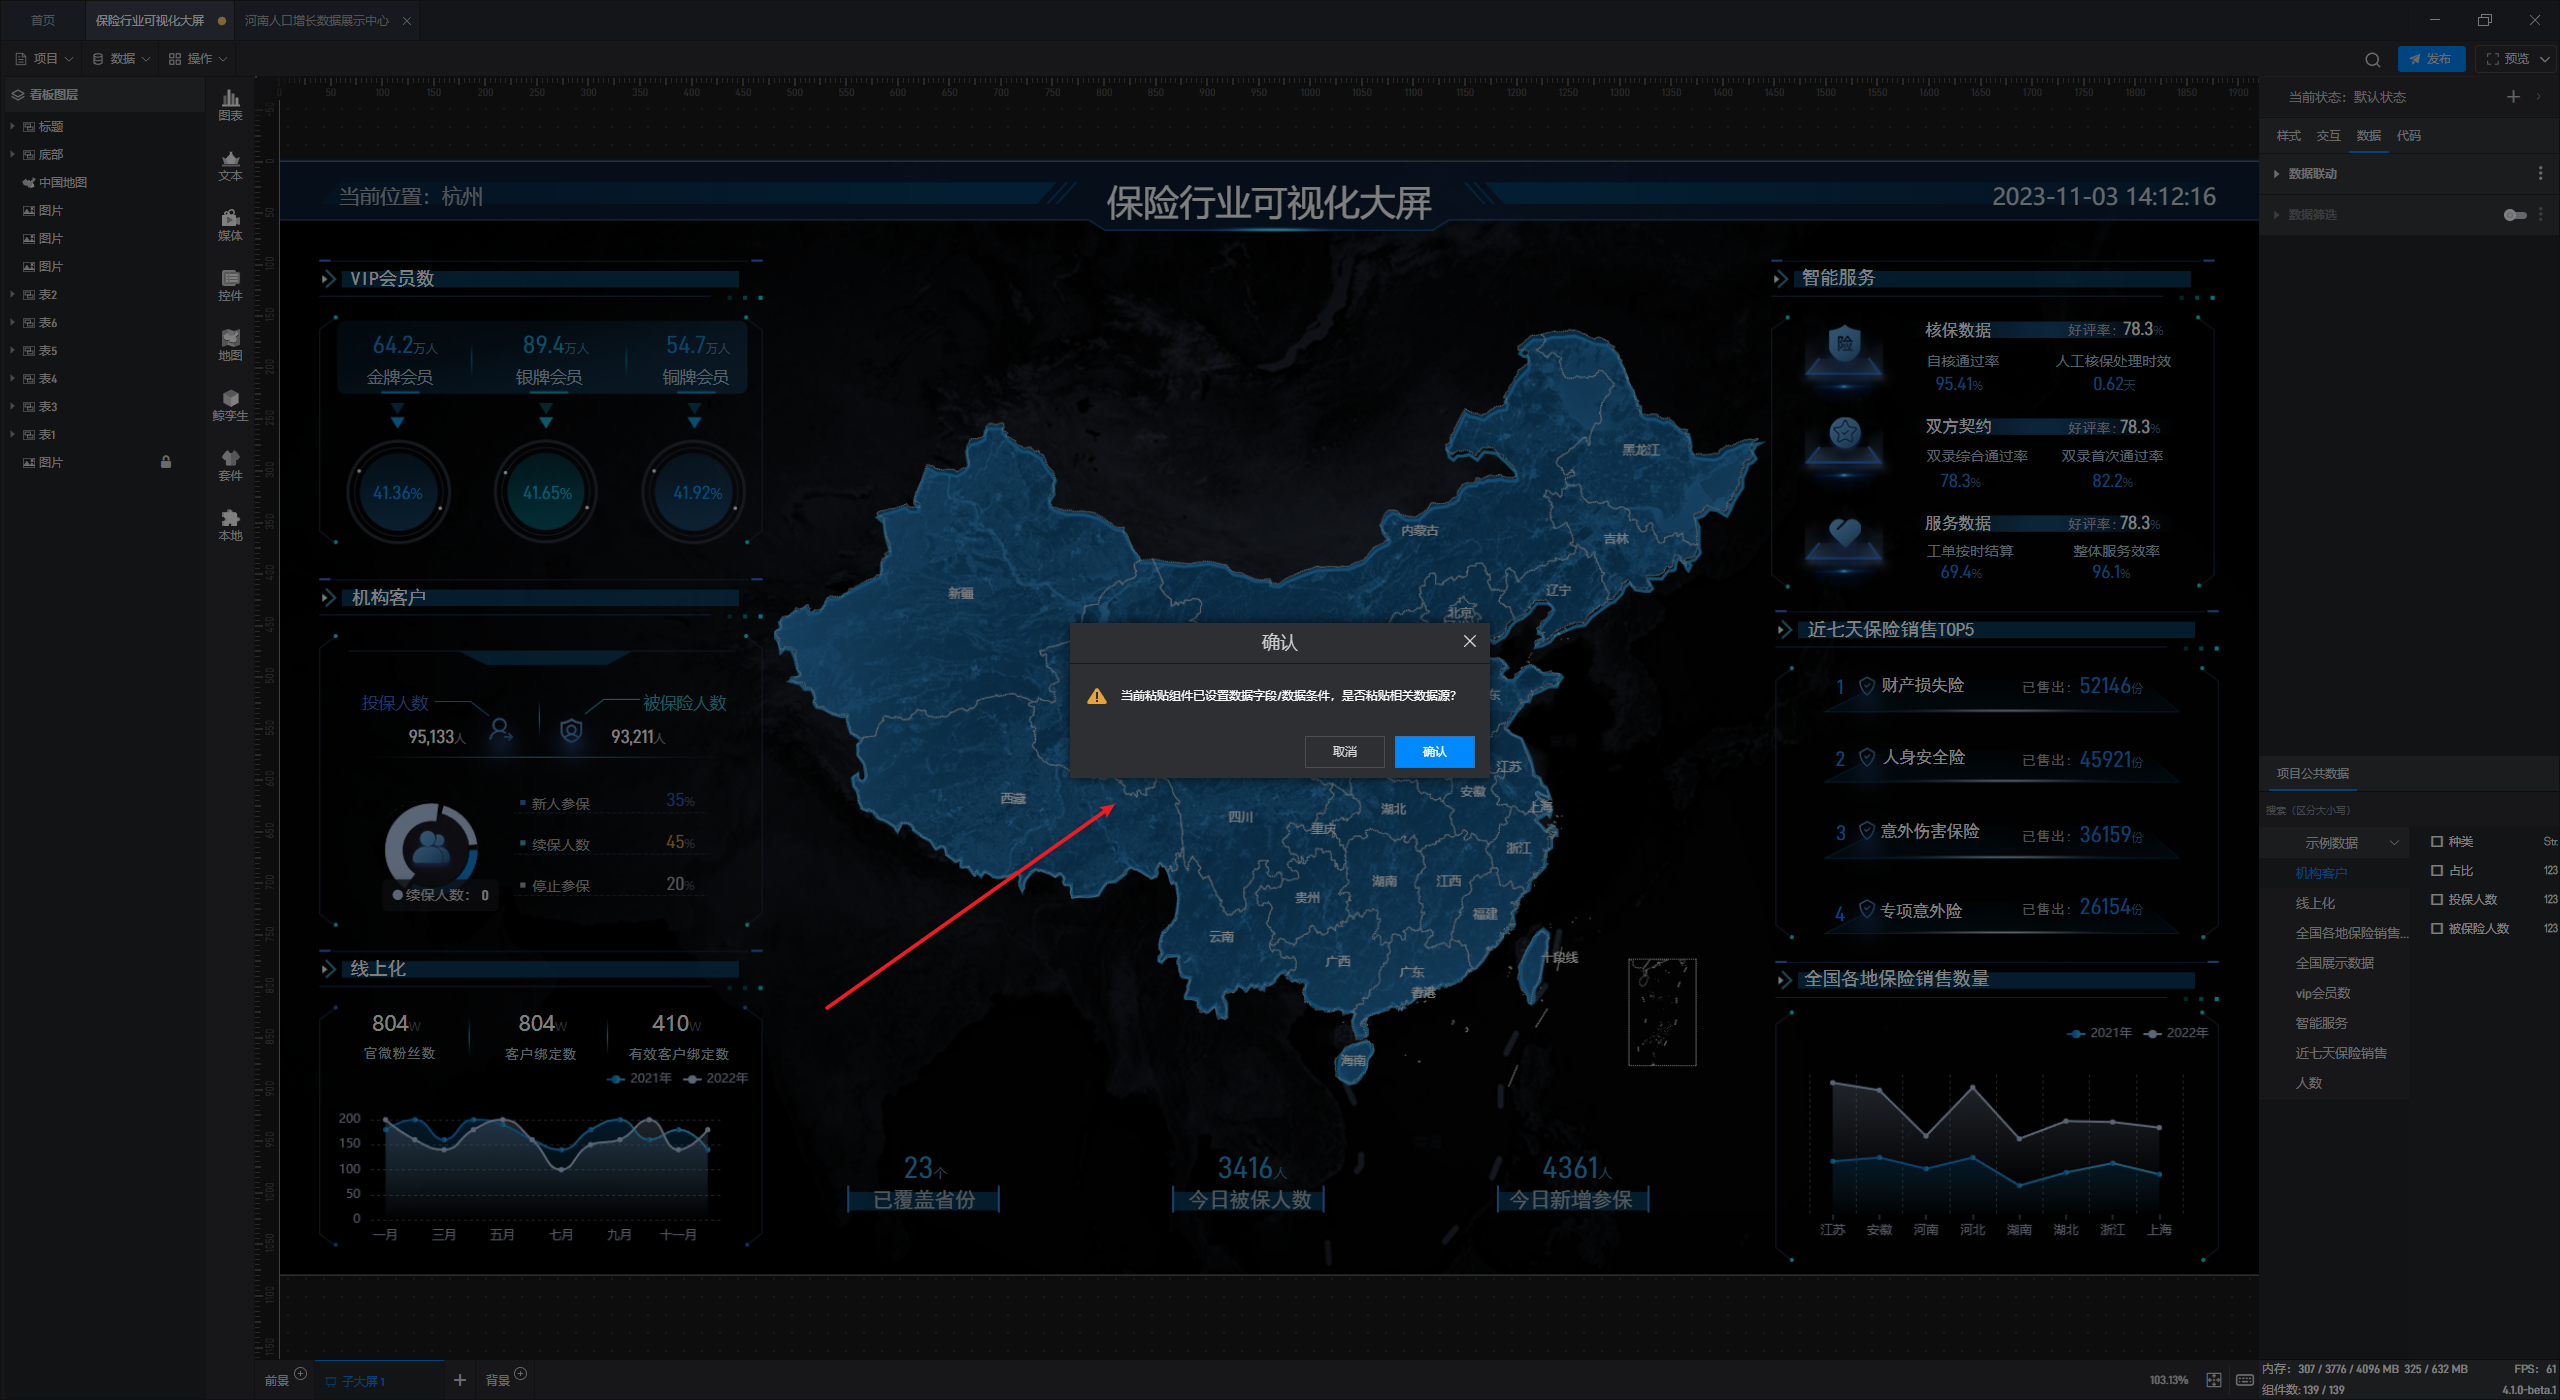Open the 图表 chart component panel
Image resolution: width=2560 pixels, height=1400 pixels.
(x=230, y=104)
